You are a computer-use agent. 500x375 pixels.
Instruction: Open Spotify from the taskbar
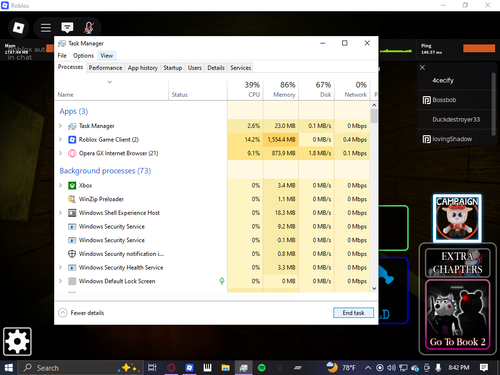coord(262,368)
